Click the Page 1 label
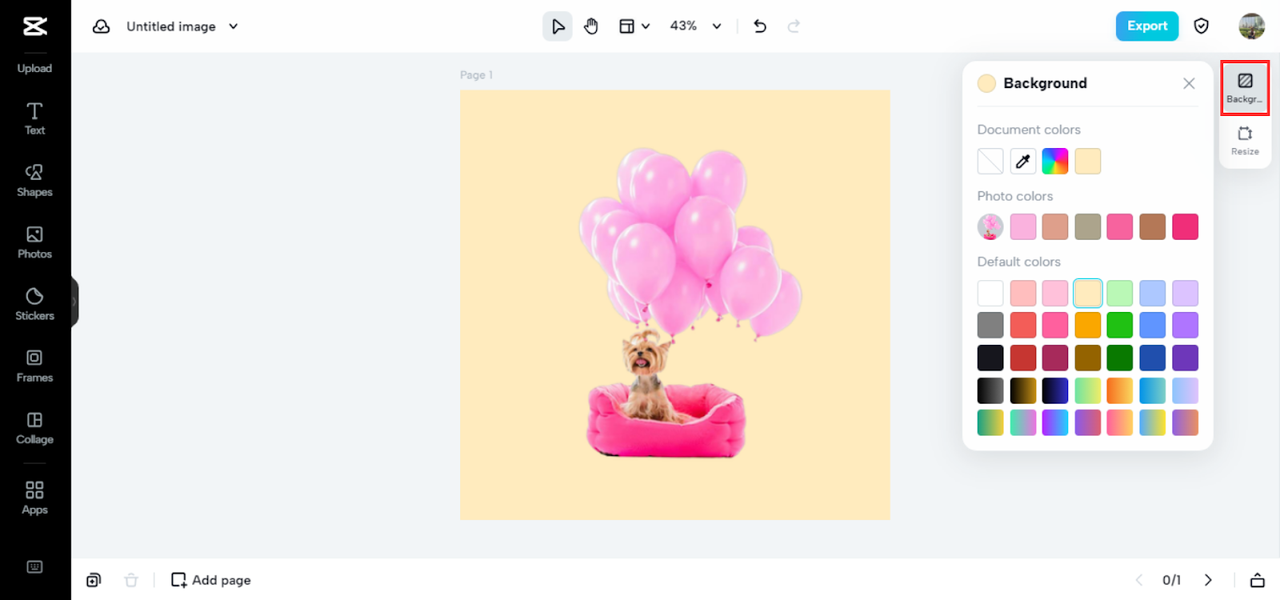1280x600 pixels. [476, 75]
